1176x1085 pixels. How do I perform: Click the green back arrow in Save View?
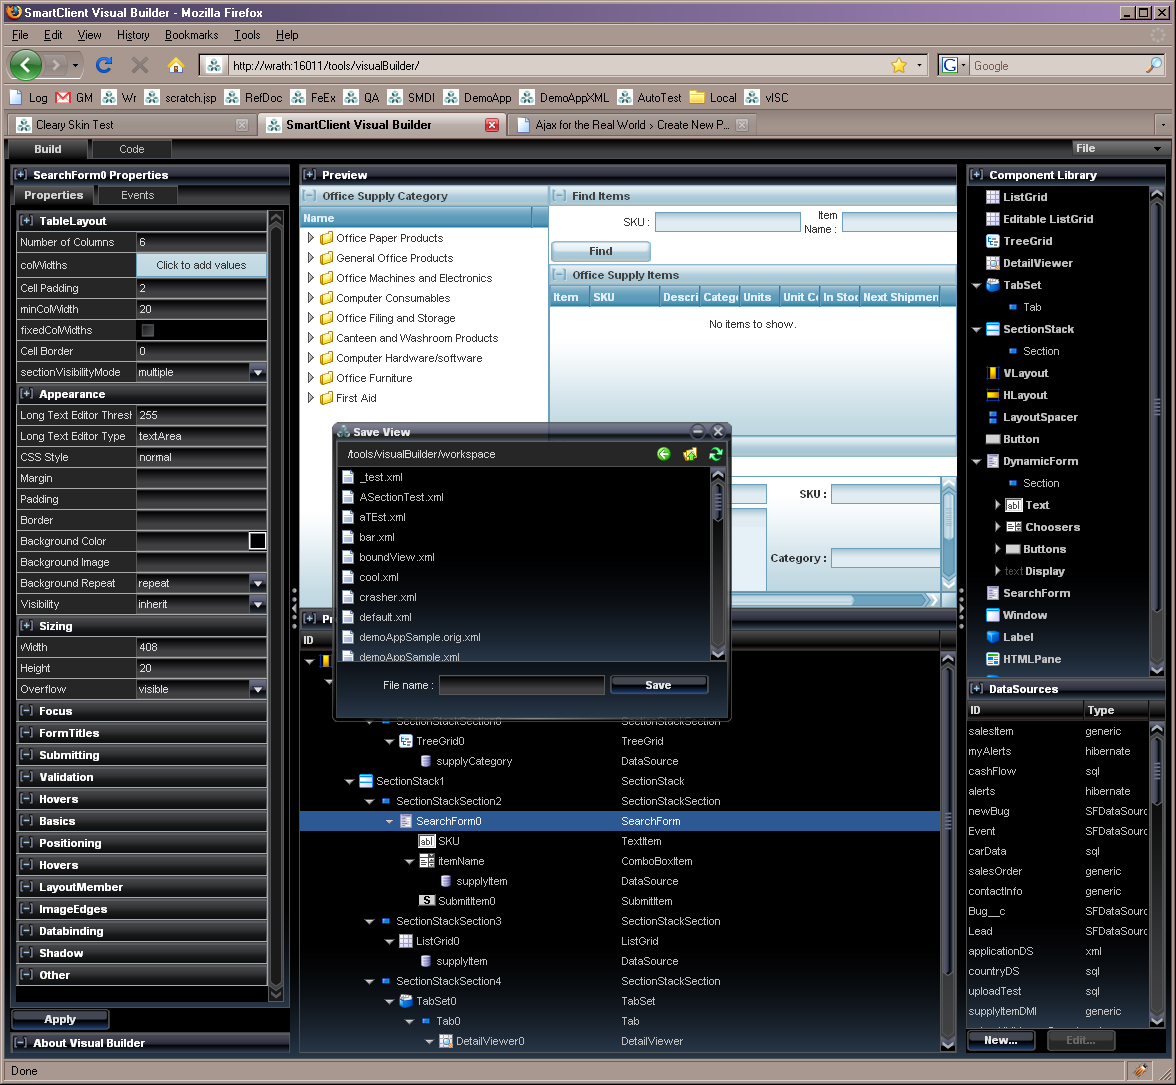[x=664, y=454]
